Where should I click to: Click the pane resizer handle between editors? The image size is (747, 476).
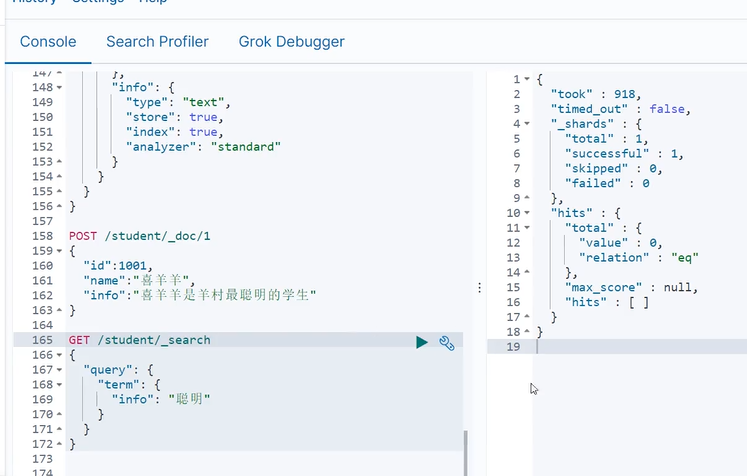tap(479, 287)
